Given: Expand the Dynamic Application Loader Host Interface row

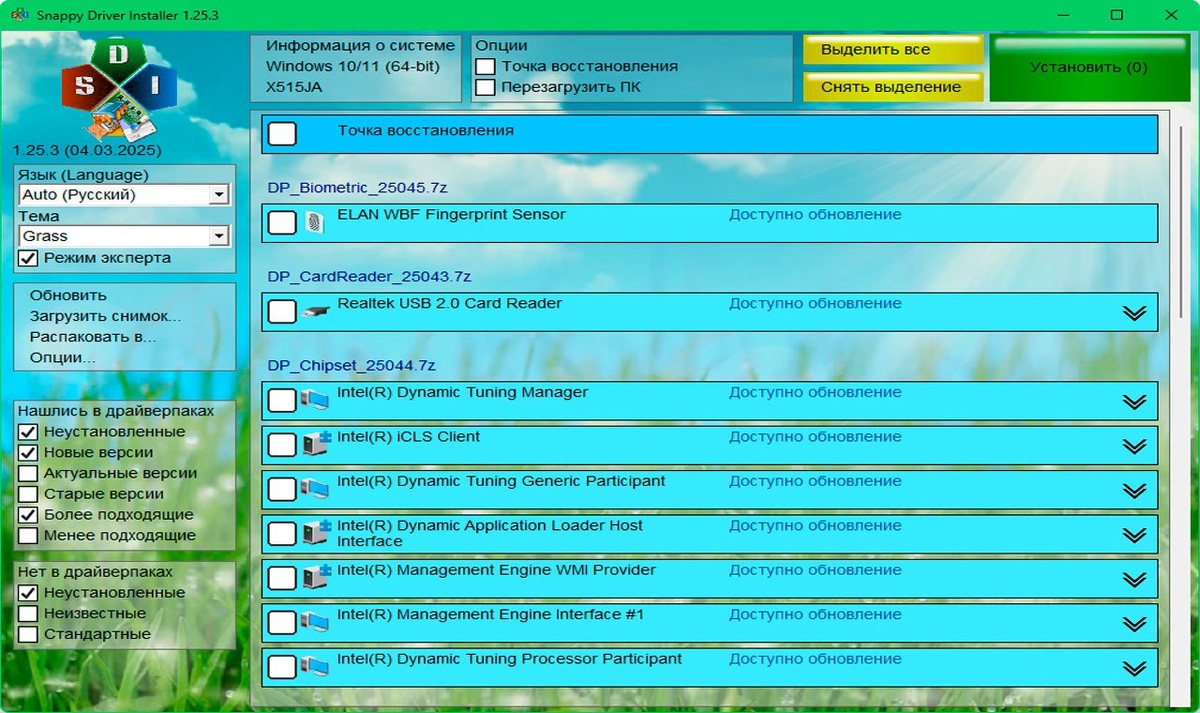Looking at the screenshot, I should pos(1134,535).
